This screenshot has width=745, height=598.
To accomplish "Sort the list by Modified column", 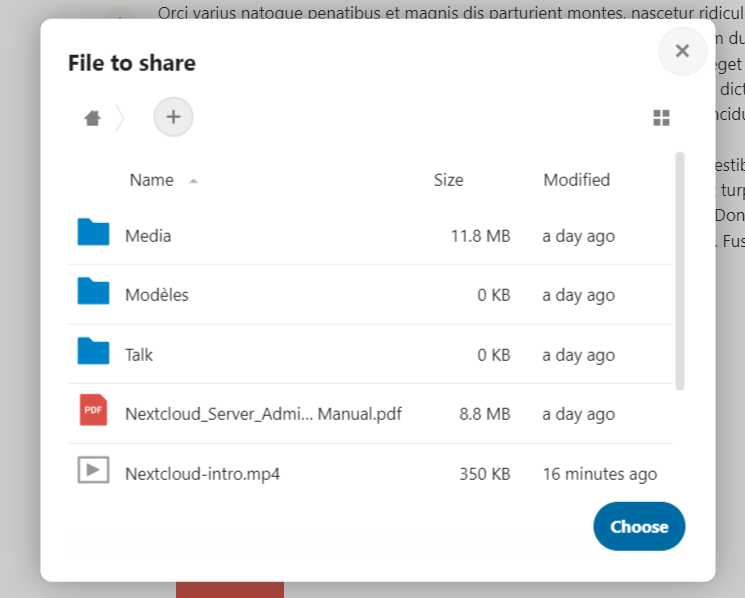I will [576, 180].
